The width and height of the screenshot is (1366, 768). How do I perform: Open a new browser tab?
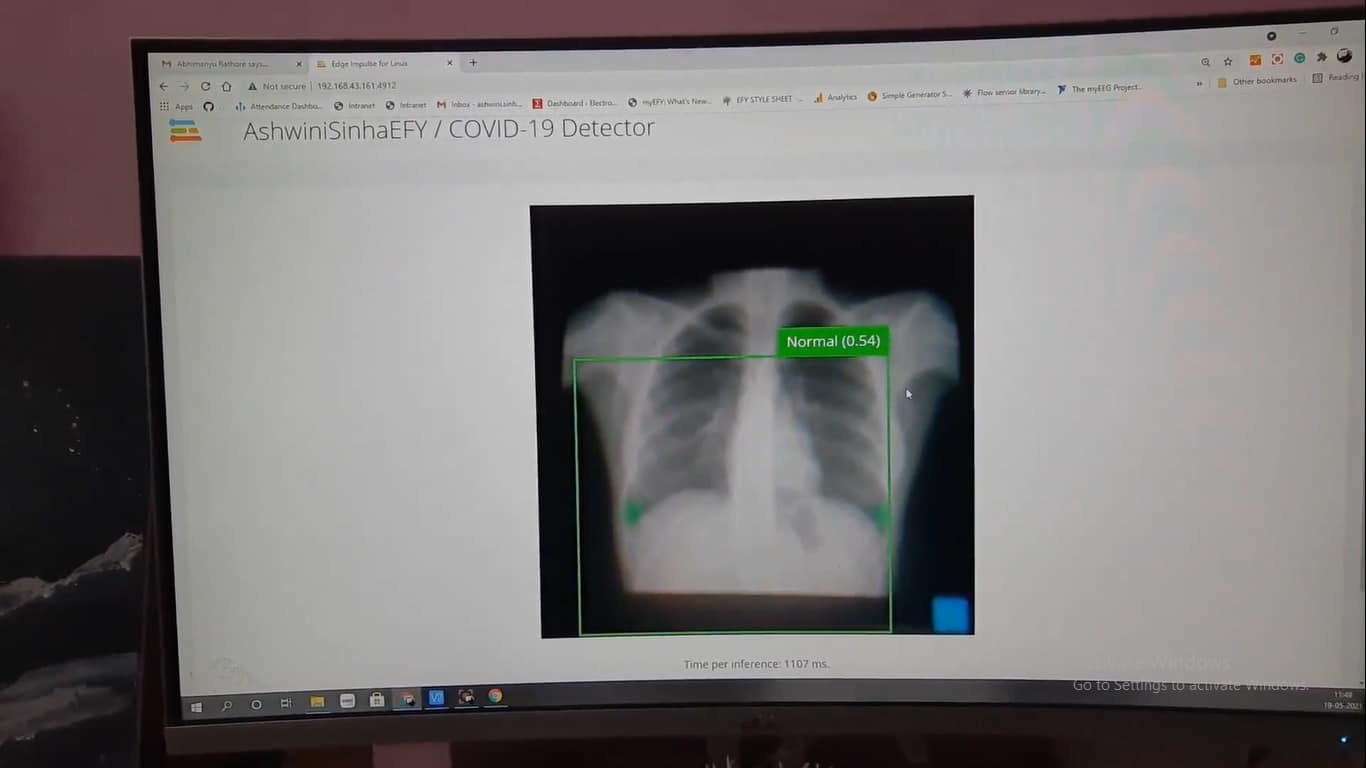click(x=473, y=63)
